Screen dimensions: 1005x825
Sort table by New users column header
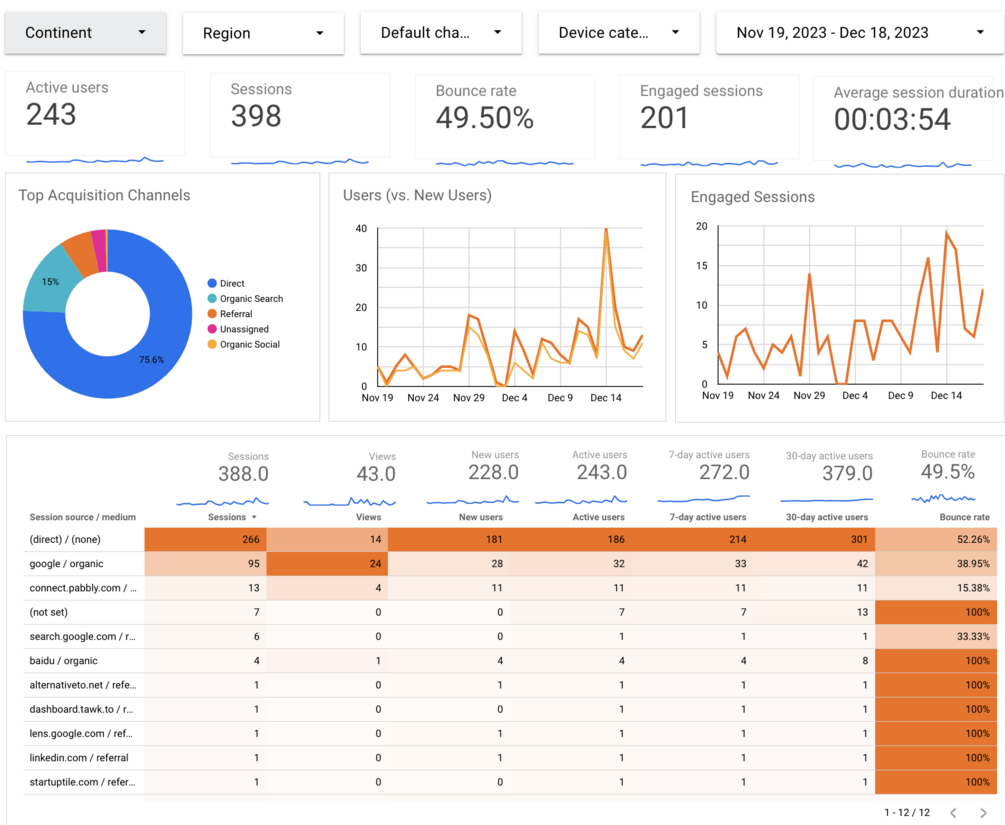(x=481, y=517)
